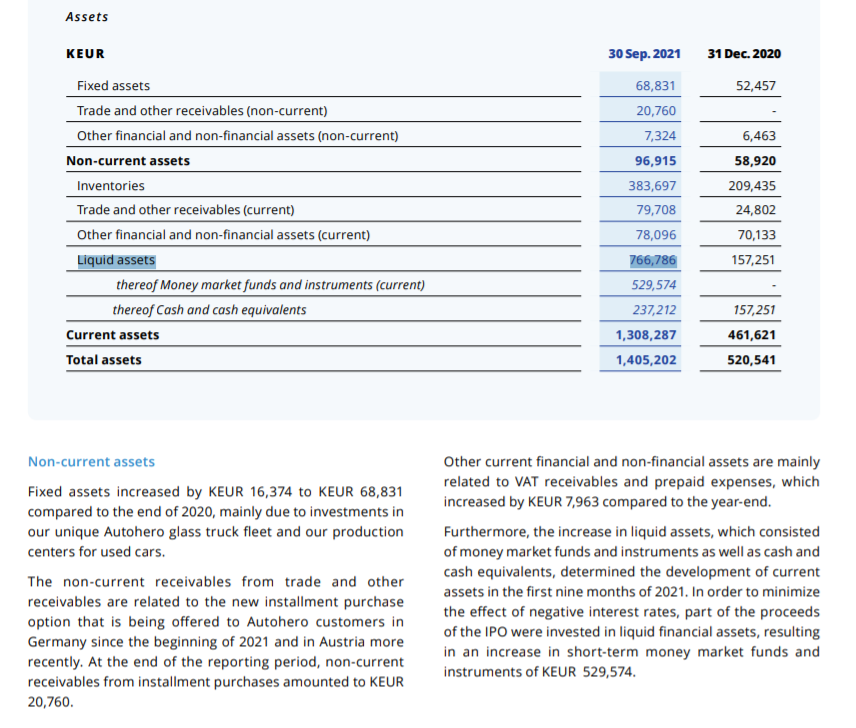Select the 52,457 fixed assets value
856x728 pixels.
(755, 86)
